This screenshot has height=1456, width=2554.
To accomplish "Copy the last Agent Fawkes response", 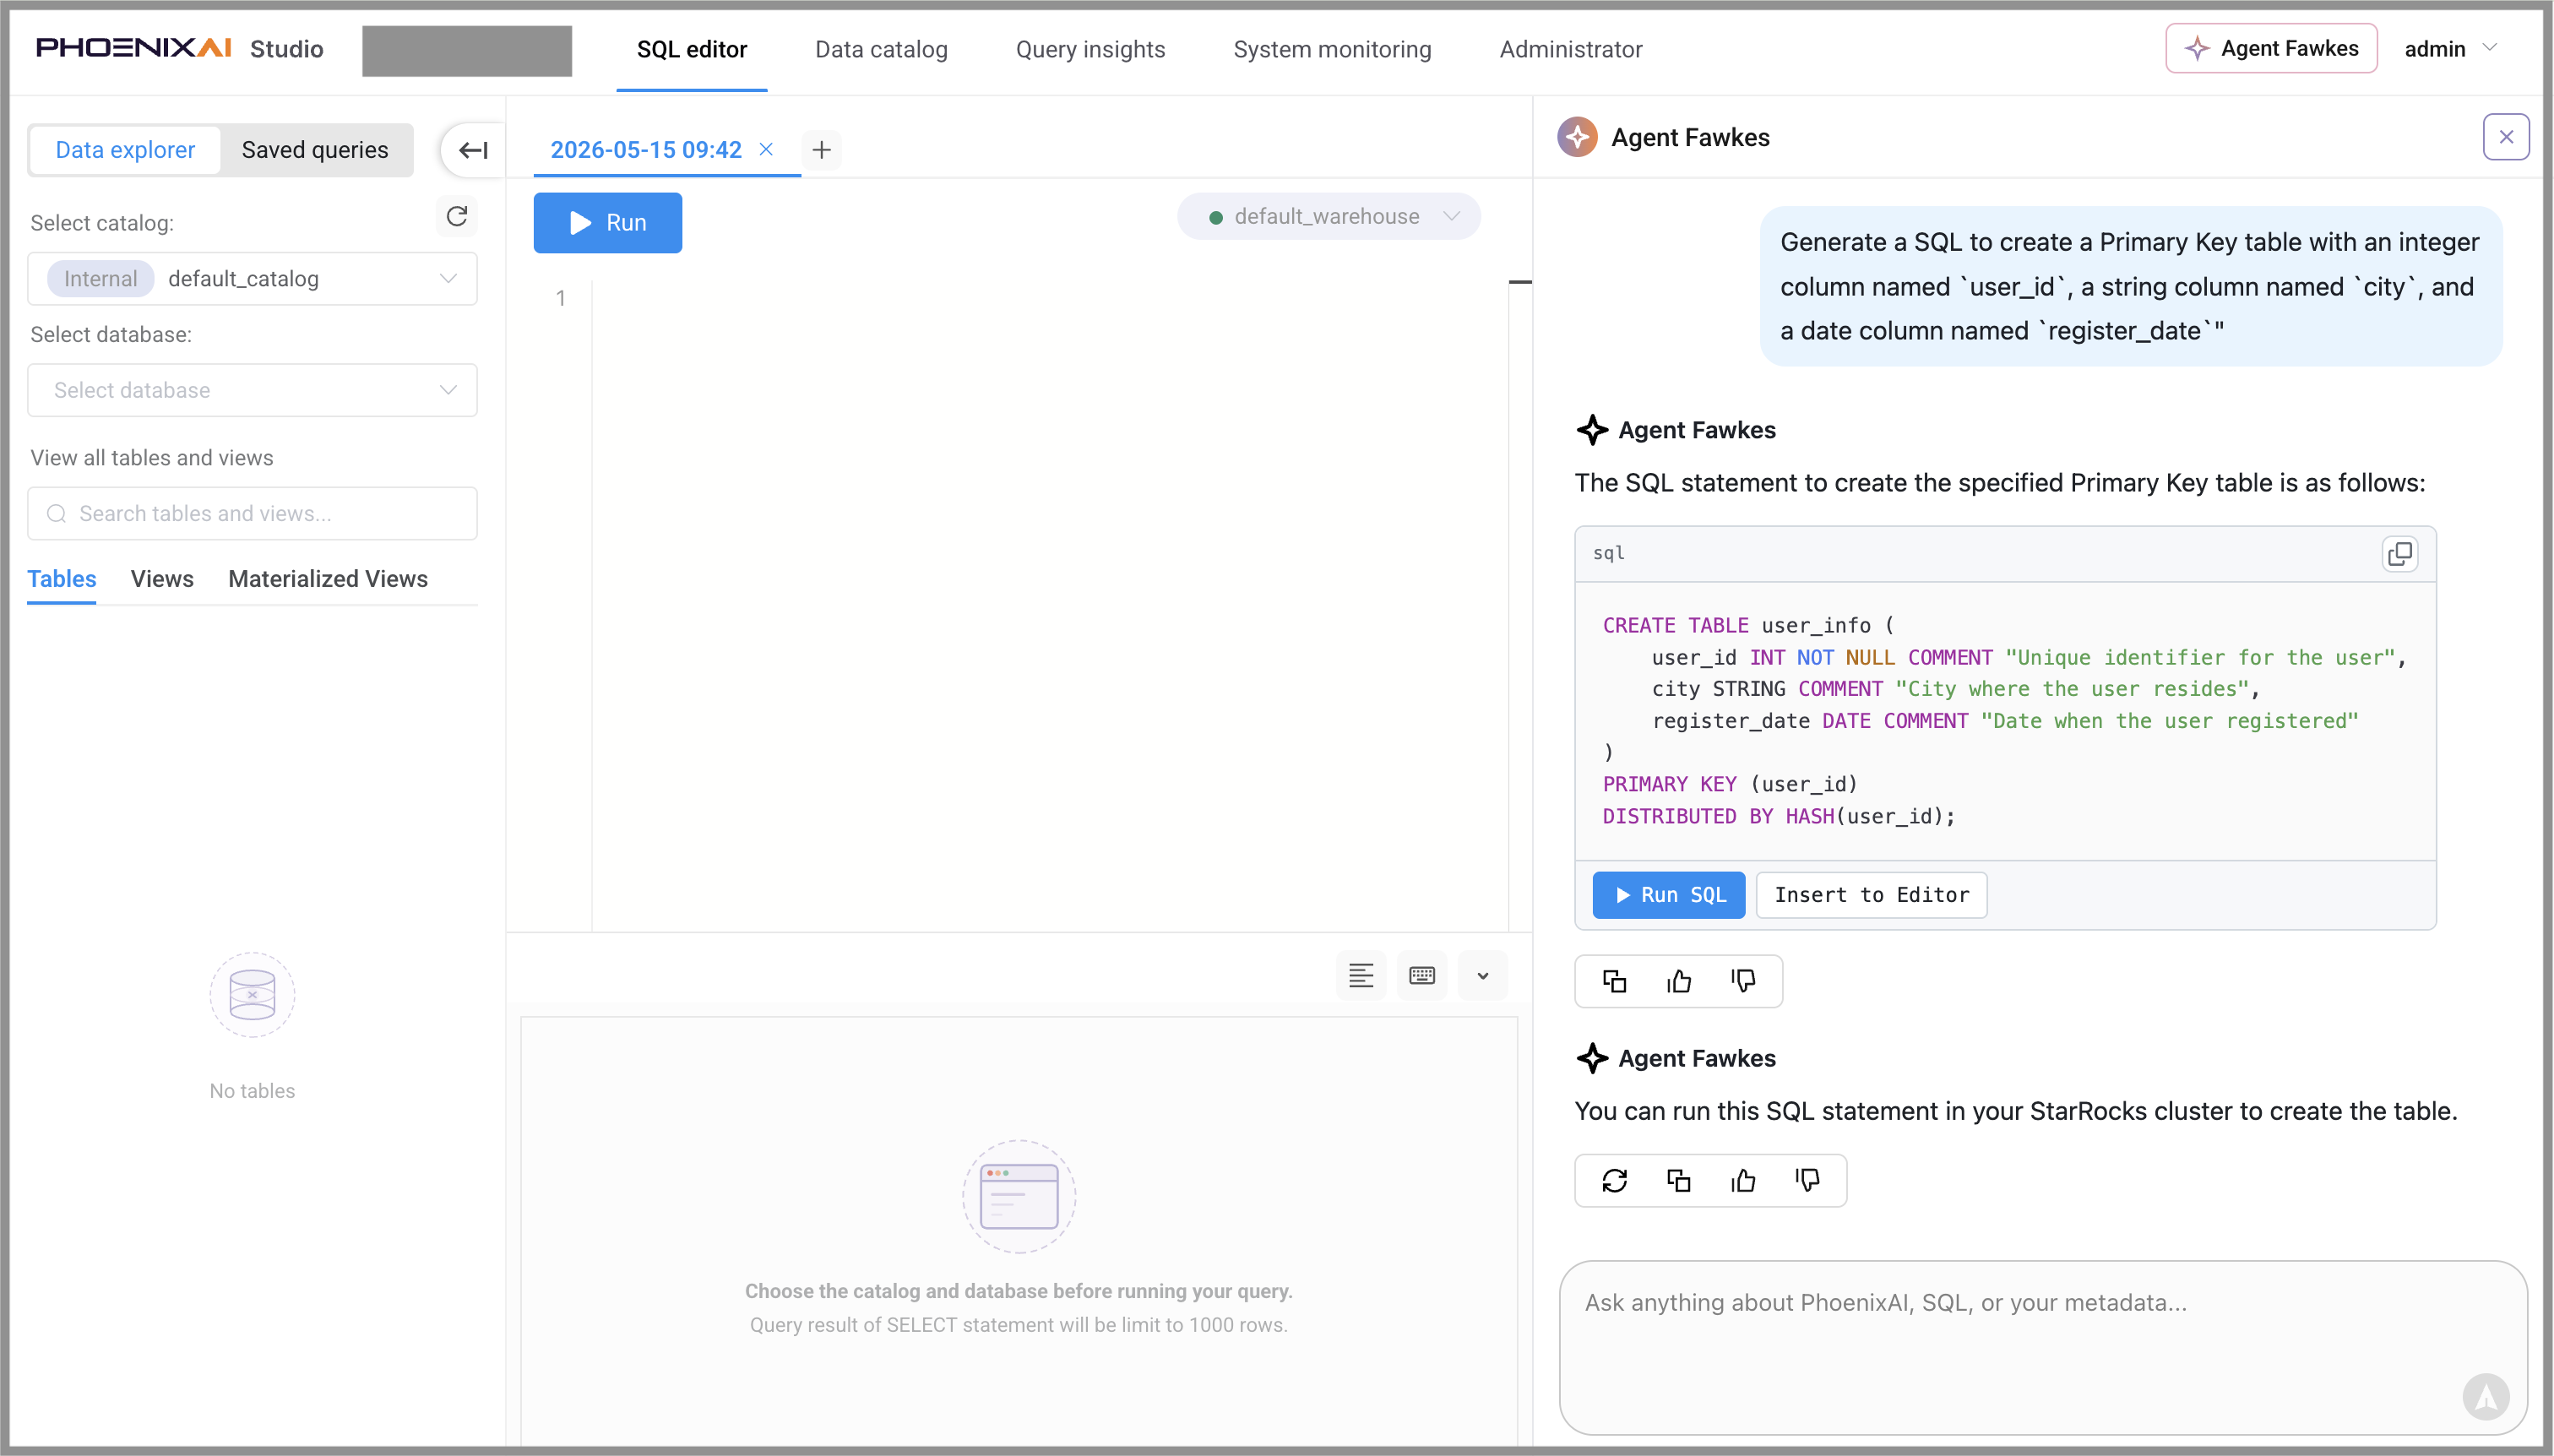I will pyautogui.click(x=1679, y=1181).
